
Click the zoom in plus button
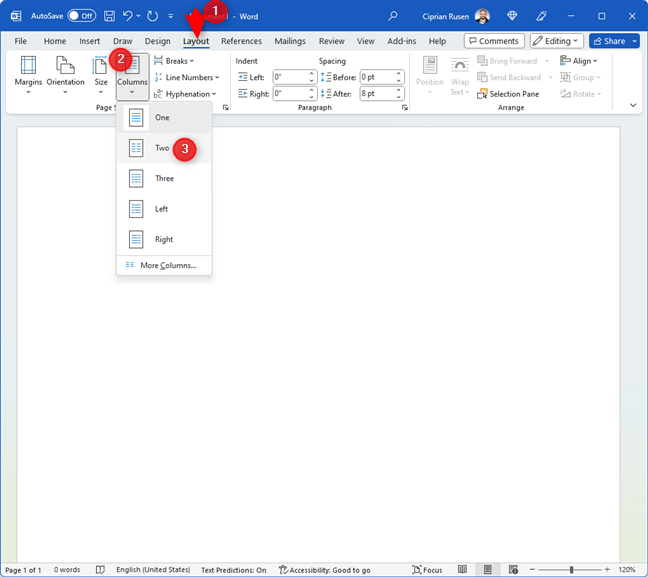pyautogui.click(x=607, y=570)
